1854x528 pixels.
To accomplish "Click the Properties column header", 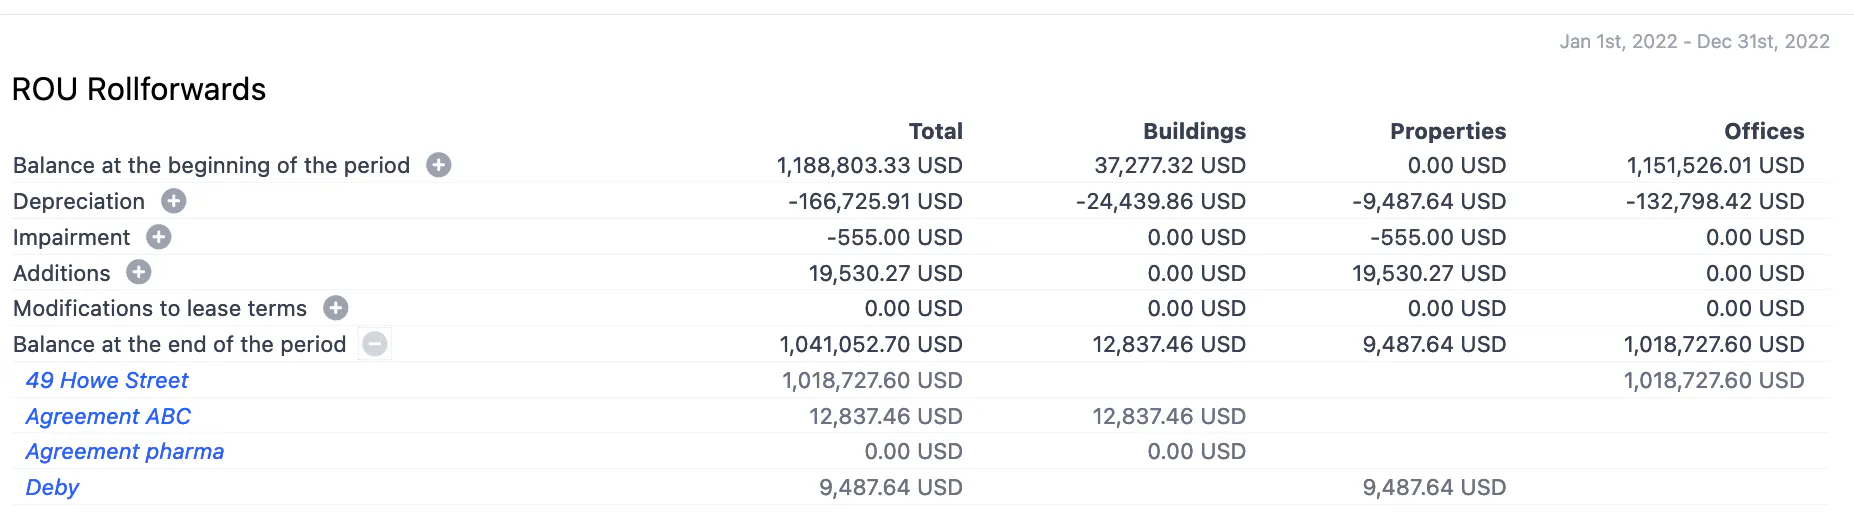I will tap(1448, 131).
